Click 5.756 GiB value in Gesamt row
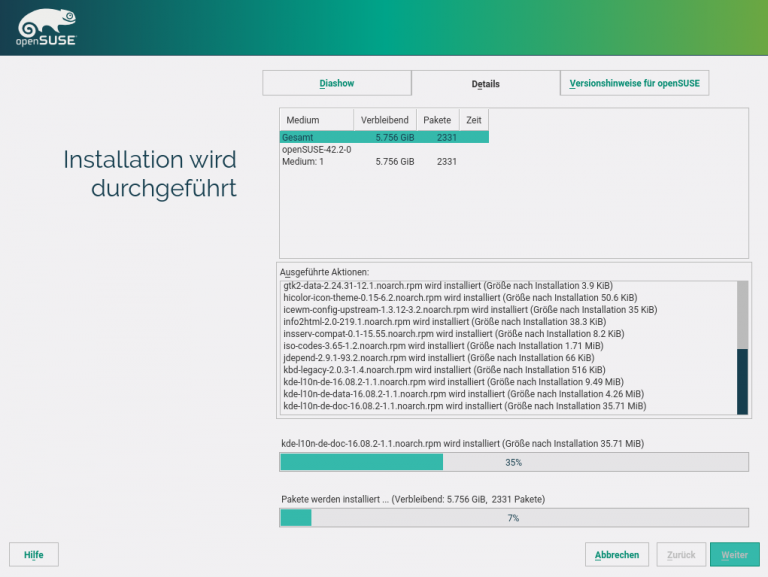Image resolution: width=768 pixels, height=577 pixels. click(x=395, y=138)
